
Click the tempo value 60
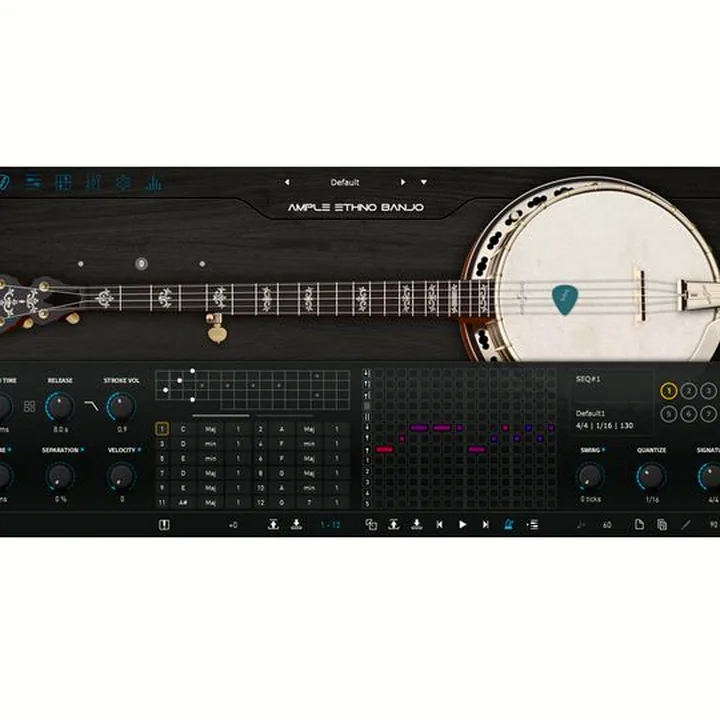[x=607, y=524]
